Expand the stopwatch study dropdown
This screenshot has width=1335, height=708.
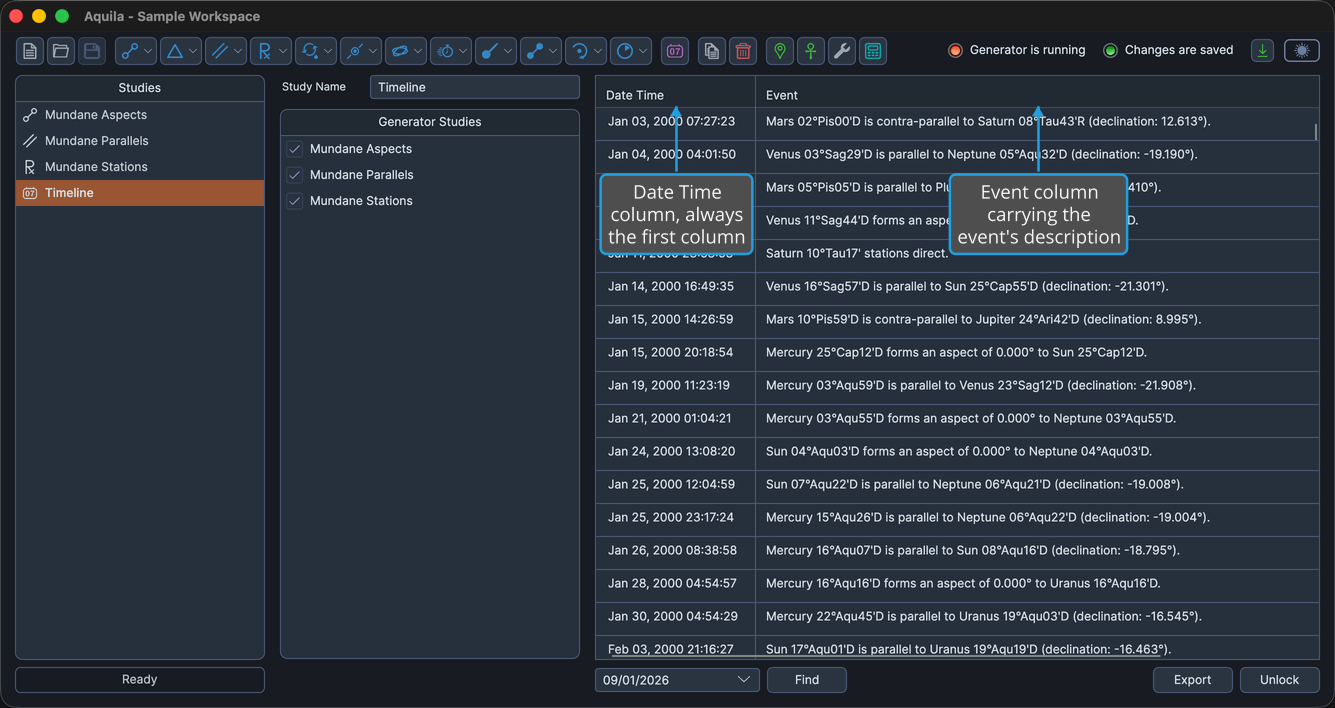(451, 51)
